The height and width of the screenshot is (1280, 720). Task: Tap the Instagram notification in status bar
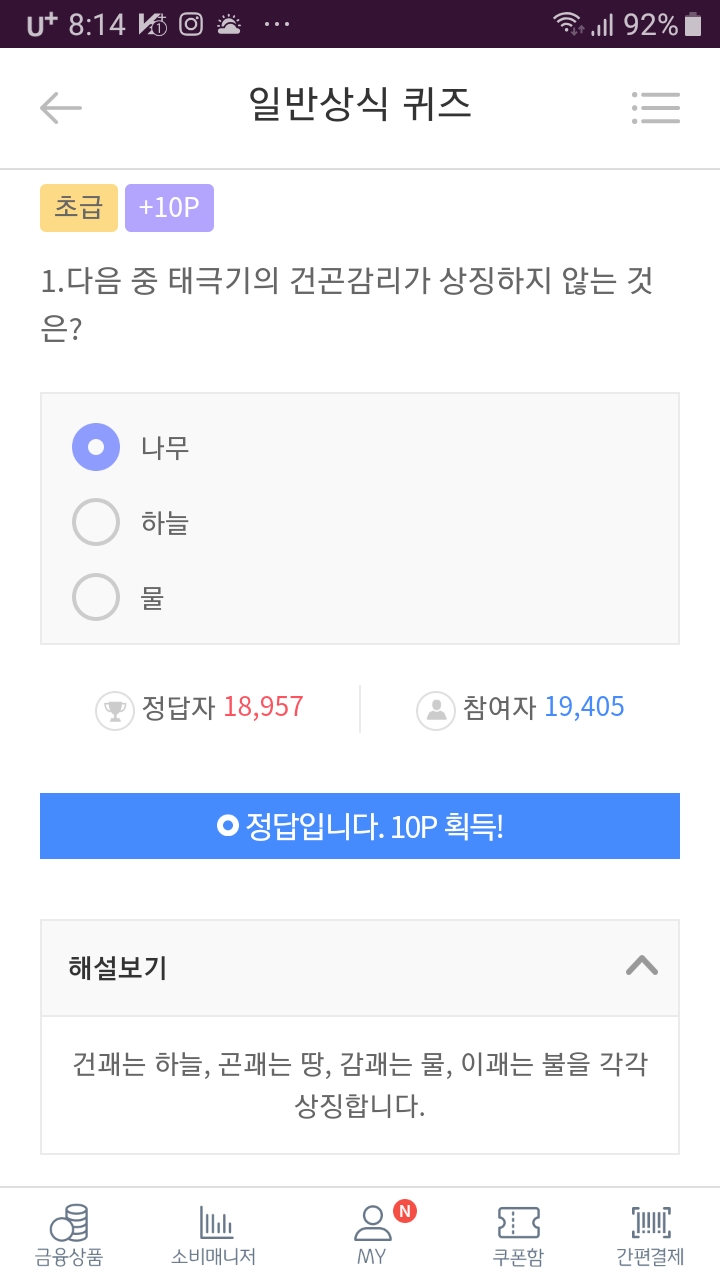(191, 24)
